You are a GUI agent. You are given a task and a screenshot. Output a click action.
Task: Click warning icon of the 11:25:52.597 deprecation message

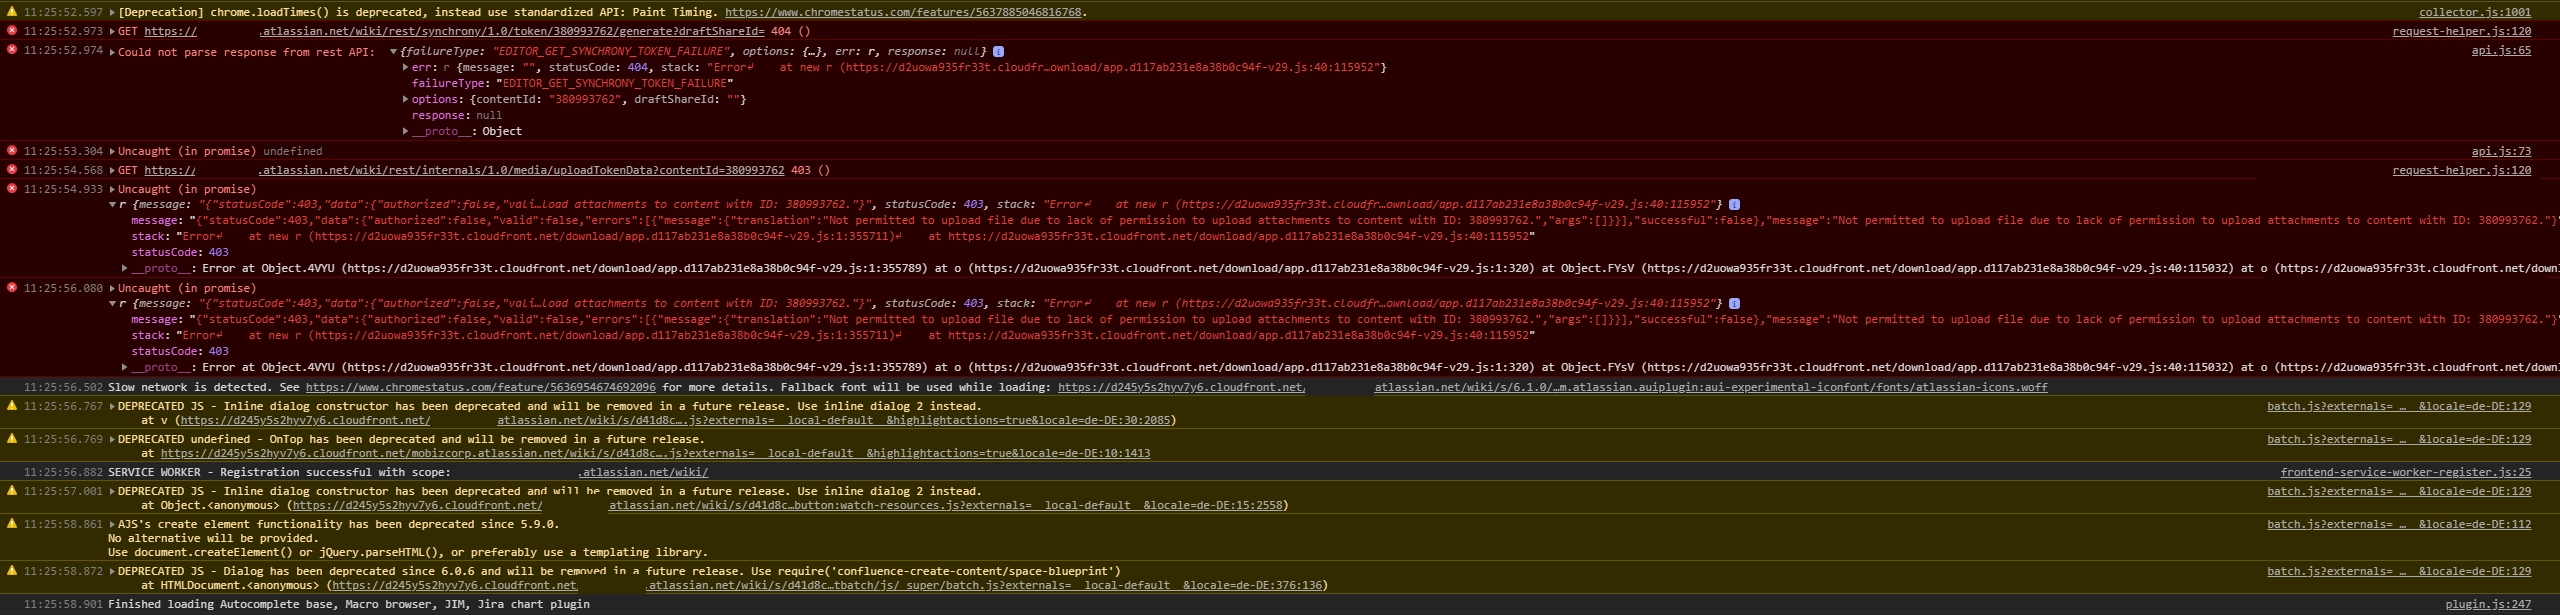[12, 12]
